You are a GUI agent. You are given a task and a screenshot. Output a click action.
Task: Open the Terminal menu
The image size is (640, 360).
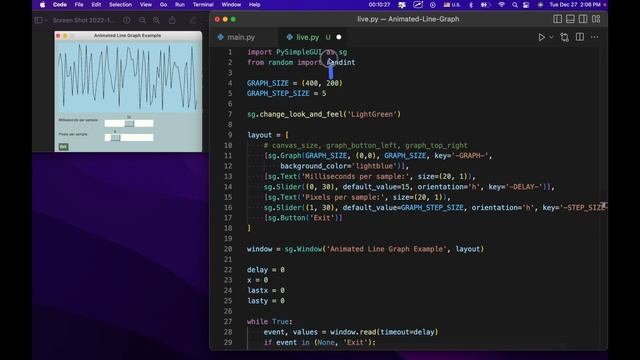(203, 5)
